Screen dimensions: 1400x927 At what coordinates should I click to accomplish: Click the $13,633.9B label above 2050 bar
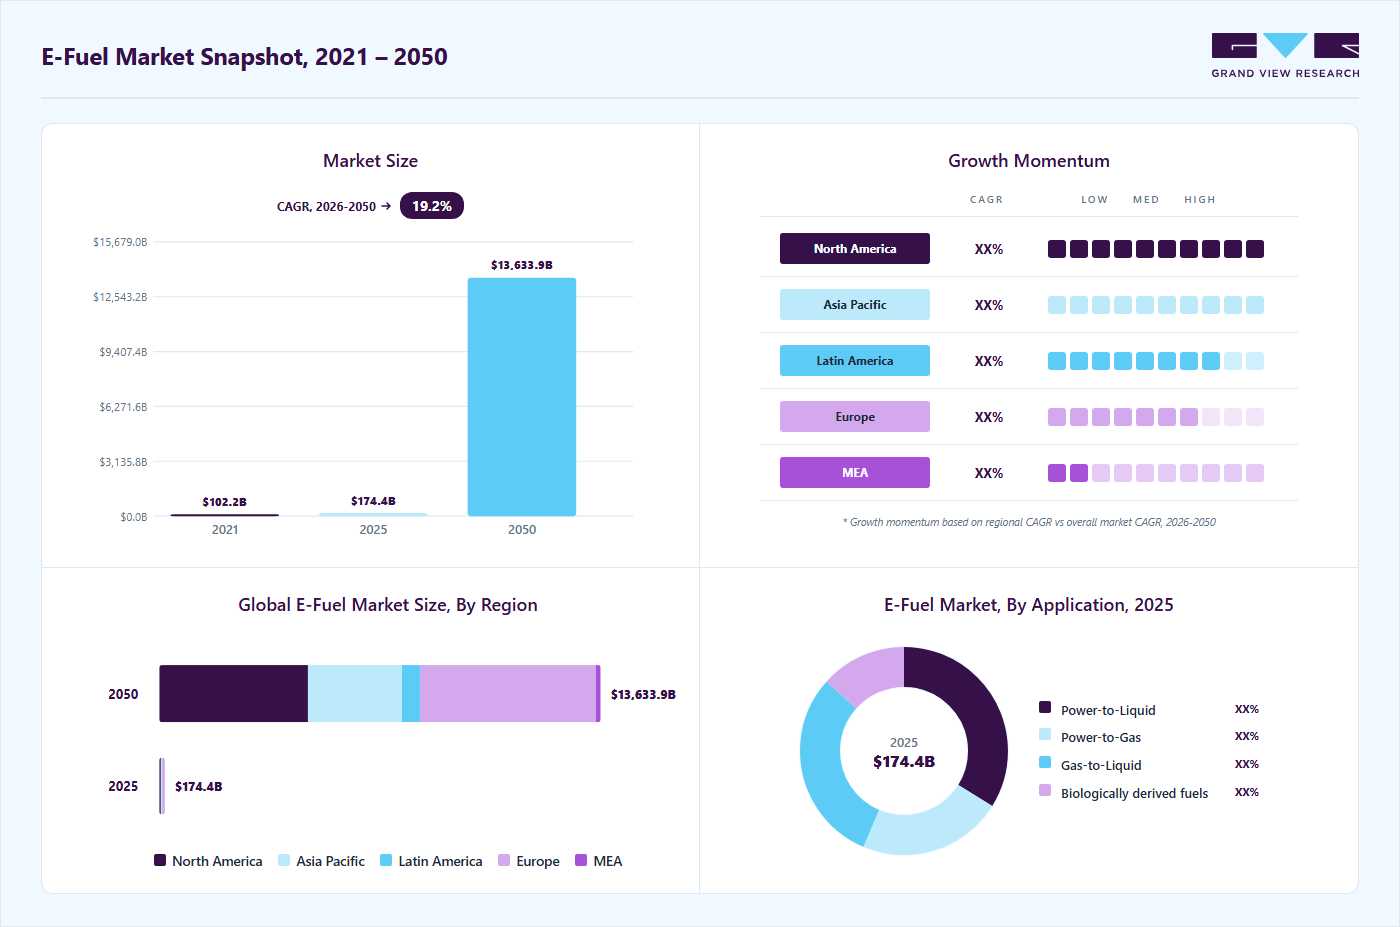tap(522, 265)
